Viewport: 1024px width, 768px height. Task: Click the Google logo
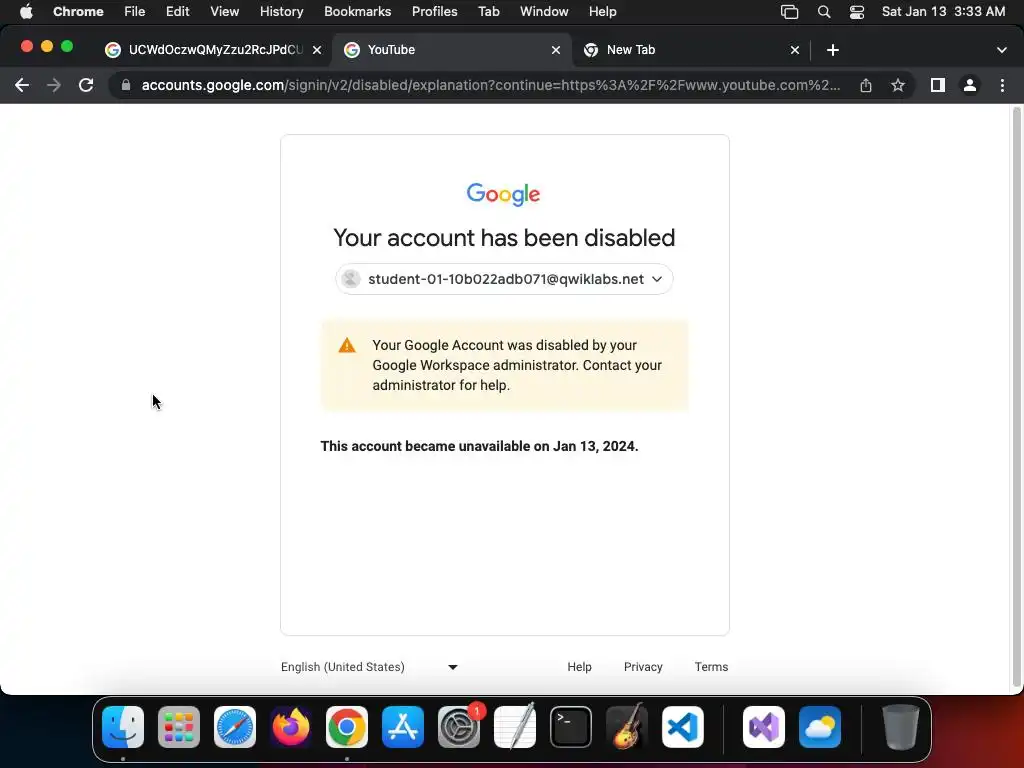(x=504, y=194)
